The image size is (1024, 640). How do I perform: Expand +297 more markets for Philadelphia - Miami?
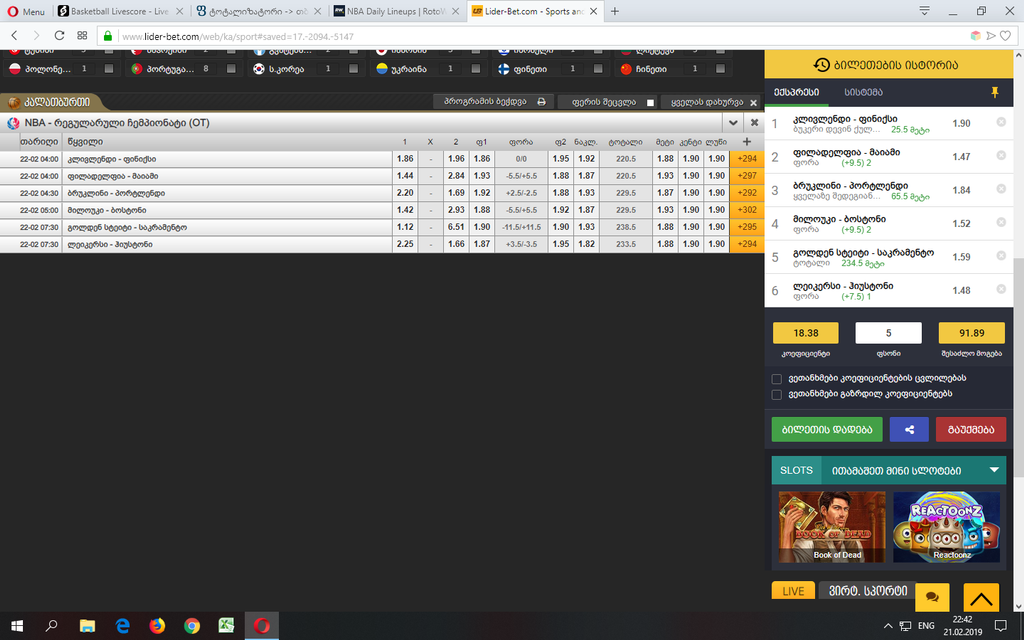pyautogui.click(x=746, y=176)
